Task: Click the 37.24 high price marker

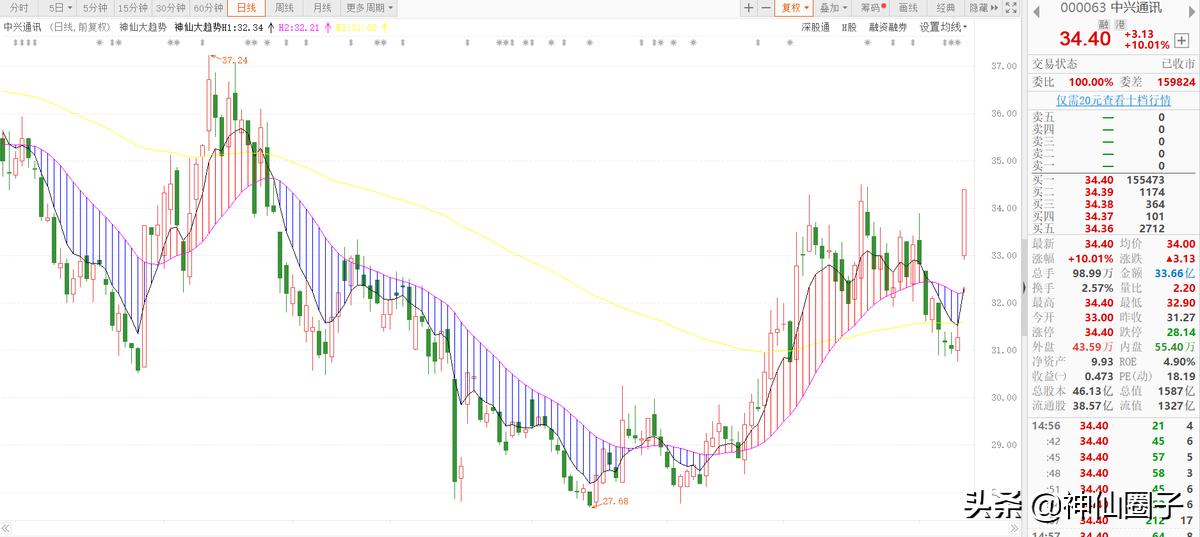Action: pyautogui.click(x=235, y=61)
